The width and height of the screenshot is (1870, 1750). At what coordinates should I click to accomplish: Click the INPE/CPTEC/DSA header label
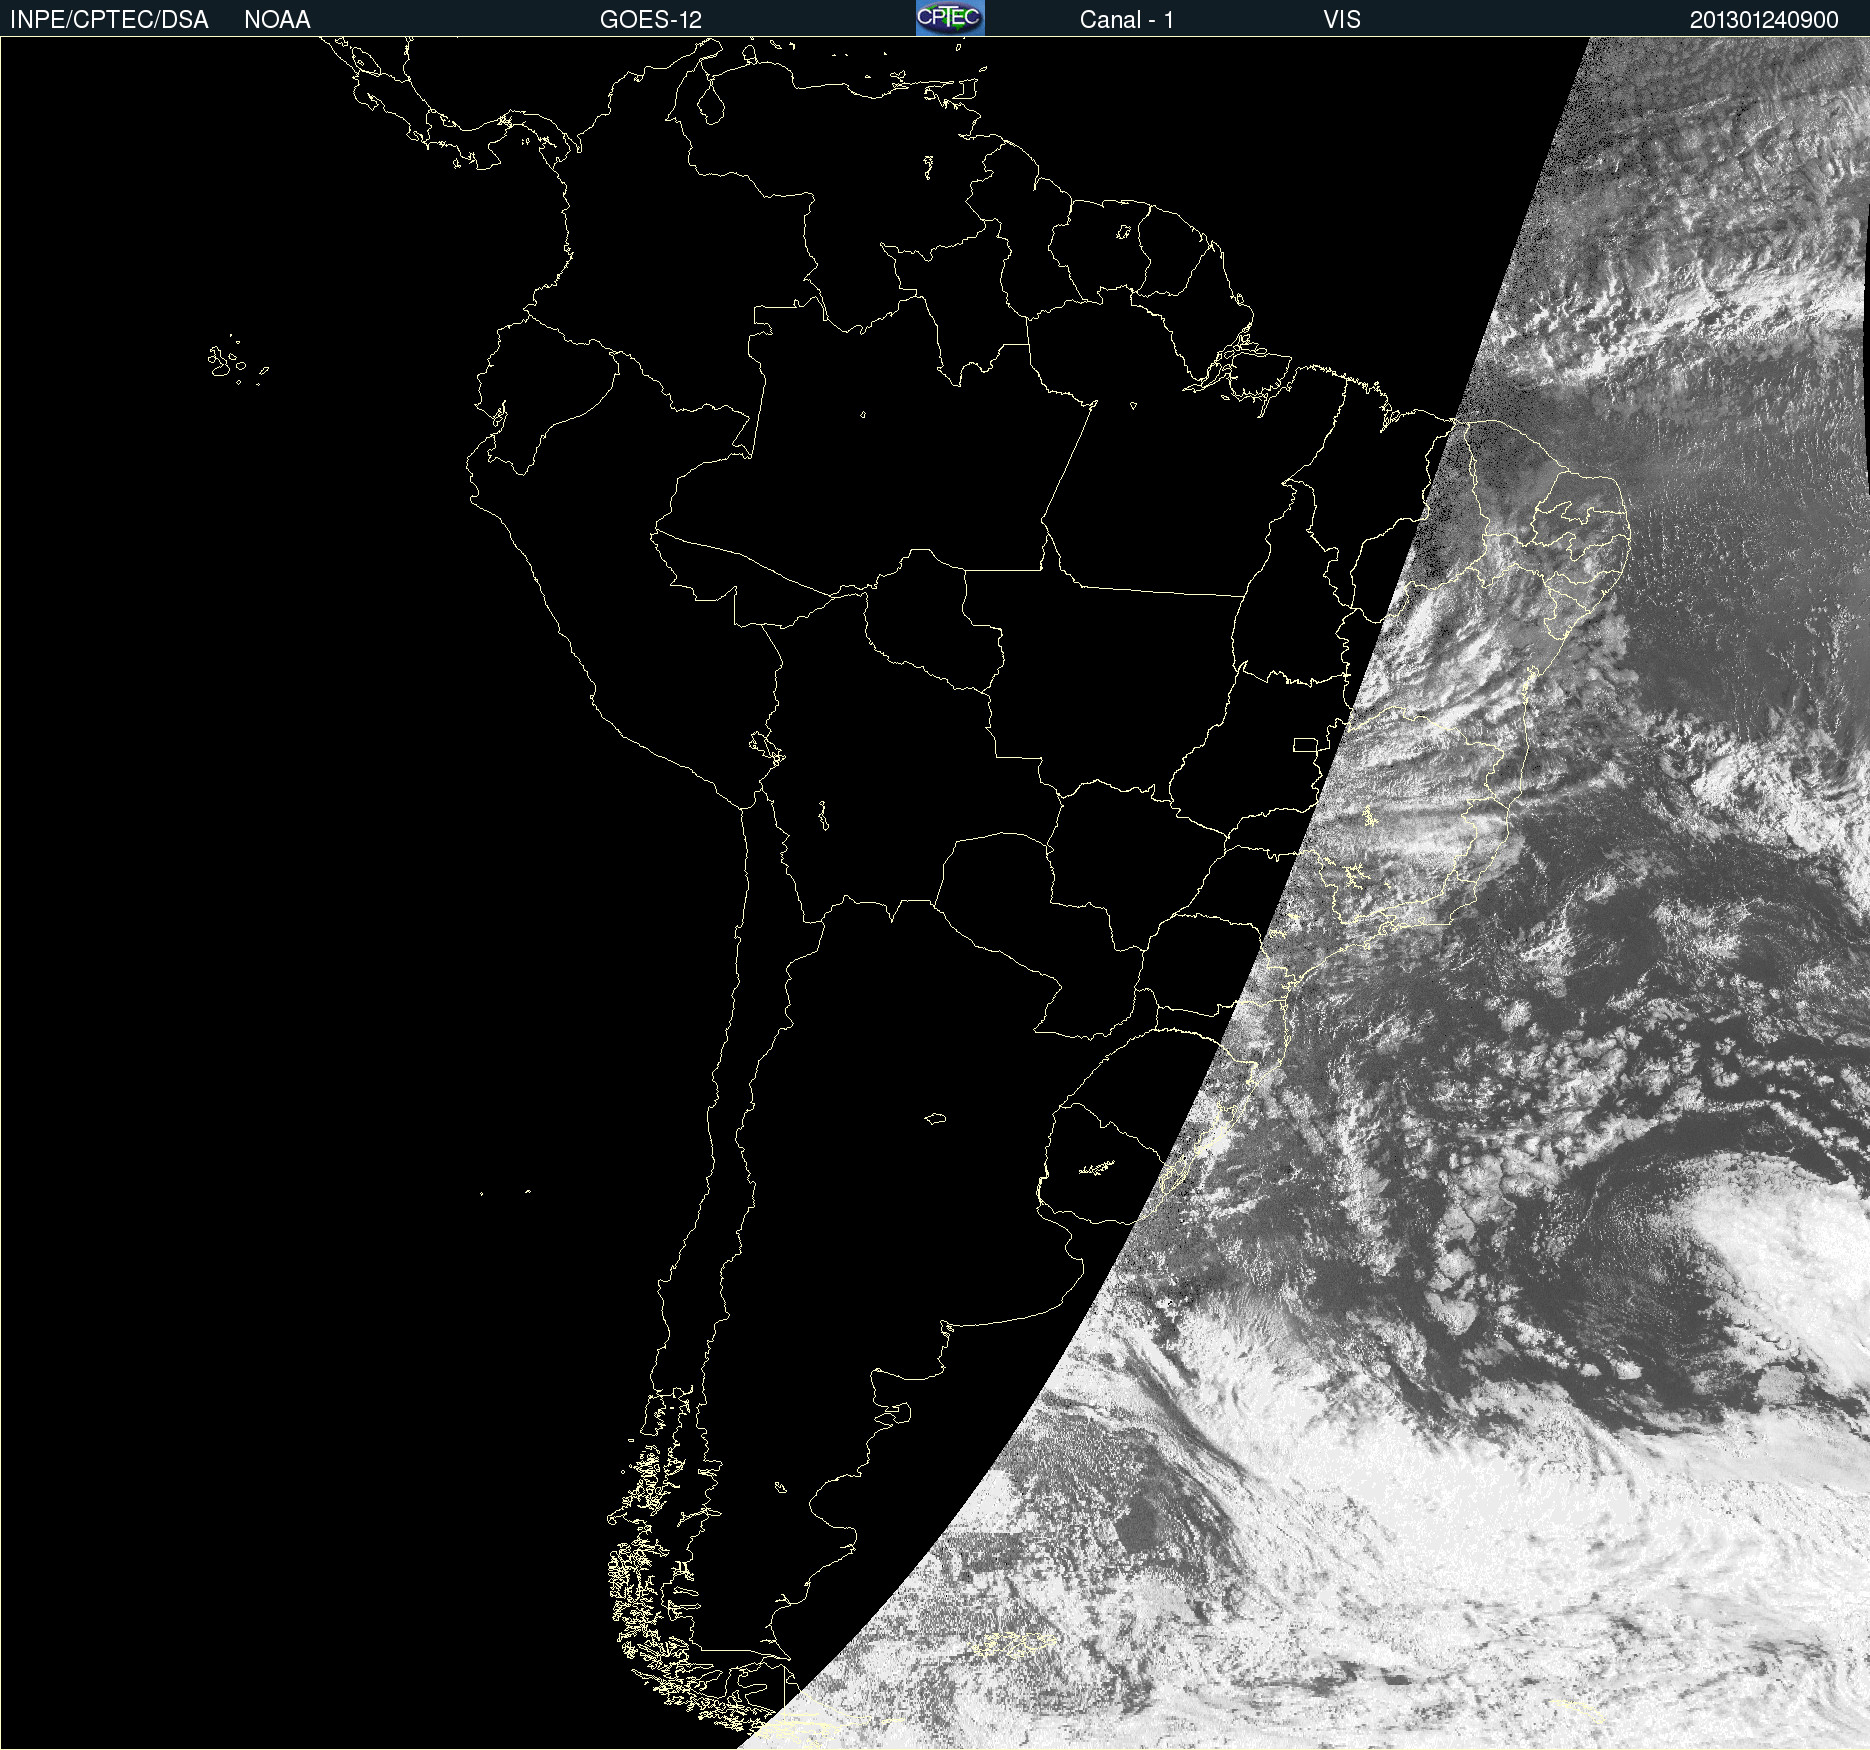pyautogui.click(x=109, y=20)
